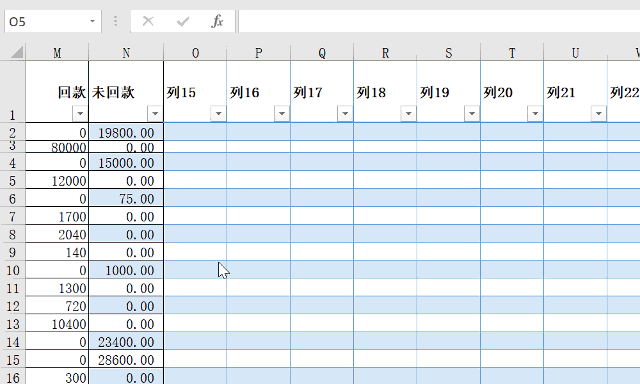Open the Insert Function fx button
640x384 pixels.
(217, 21)
